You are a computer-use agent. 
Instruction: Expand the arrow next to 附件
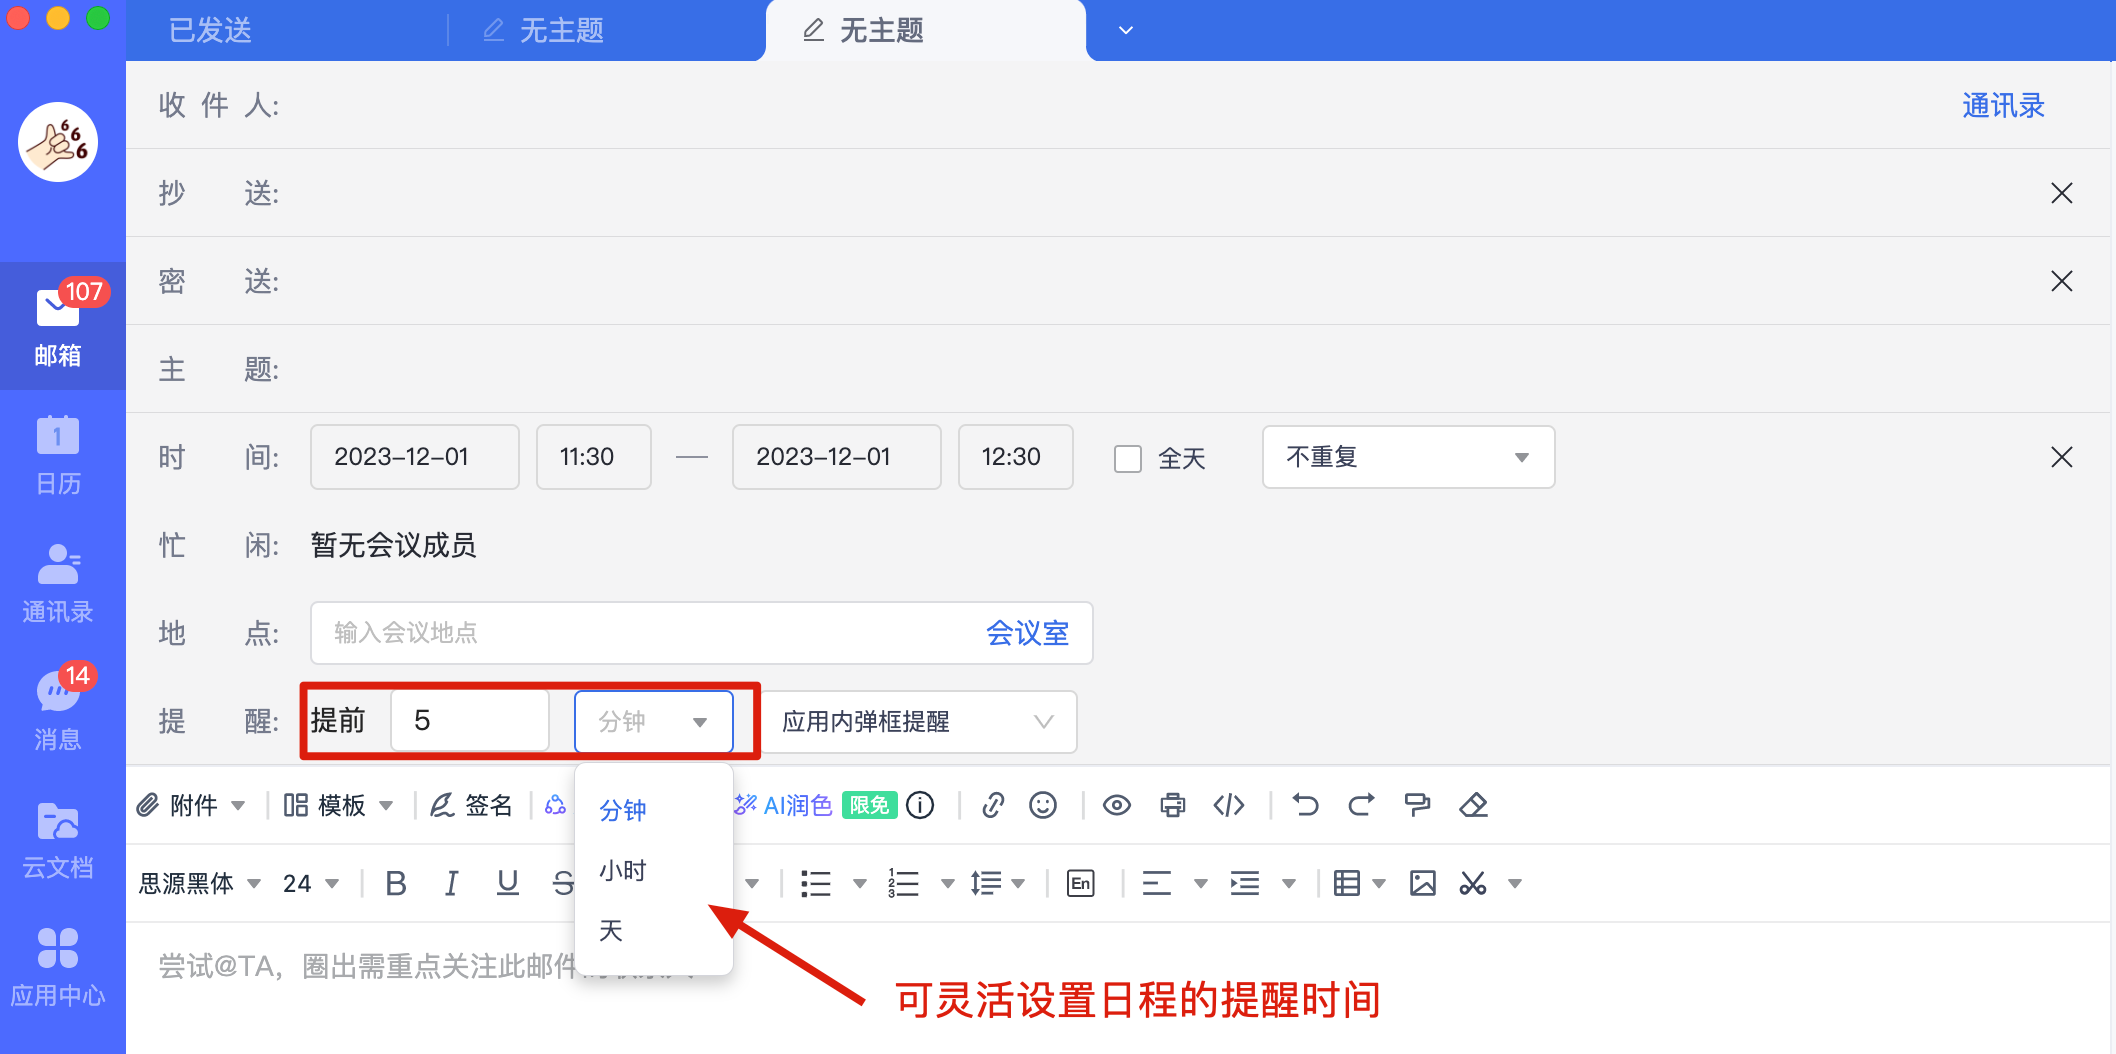tap(238, 805)
